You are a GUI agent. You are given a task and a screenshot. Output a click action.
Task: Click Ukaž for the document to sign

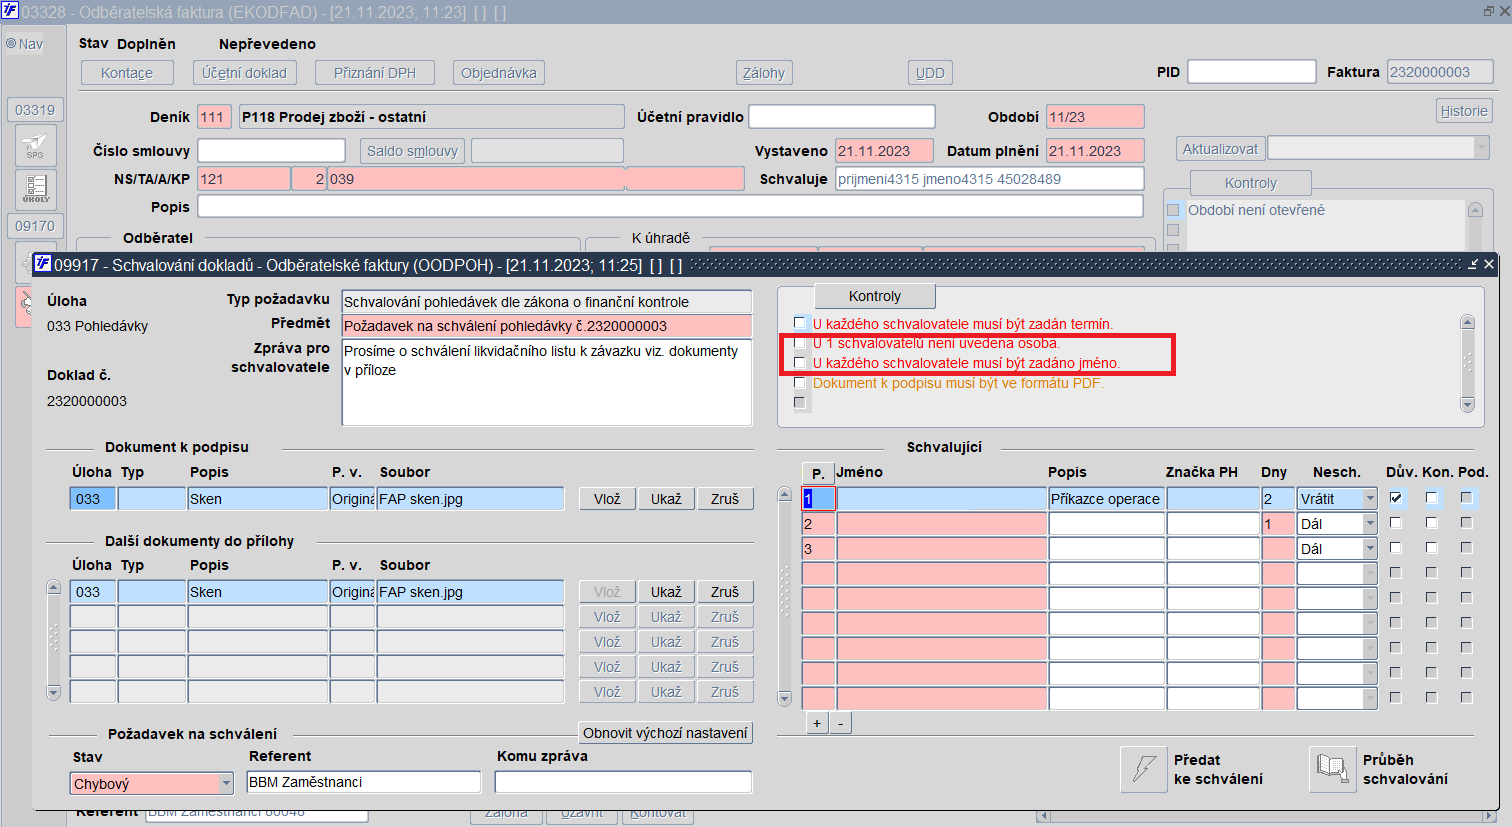[666, 499]
